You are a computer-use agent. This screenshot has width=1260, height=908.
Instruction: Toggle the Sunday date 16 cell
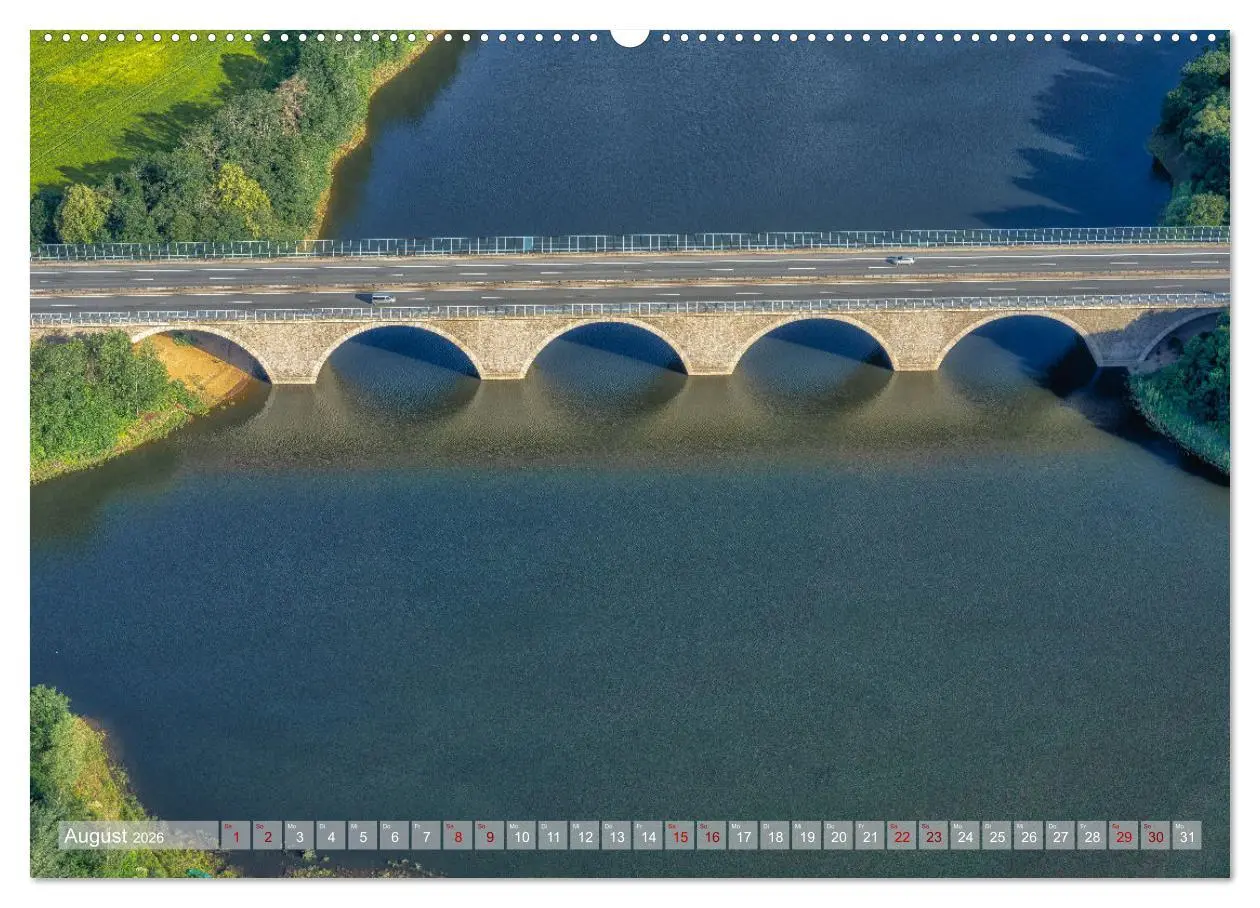[711, 838]
